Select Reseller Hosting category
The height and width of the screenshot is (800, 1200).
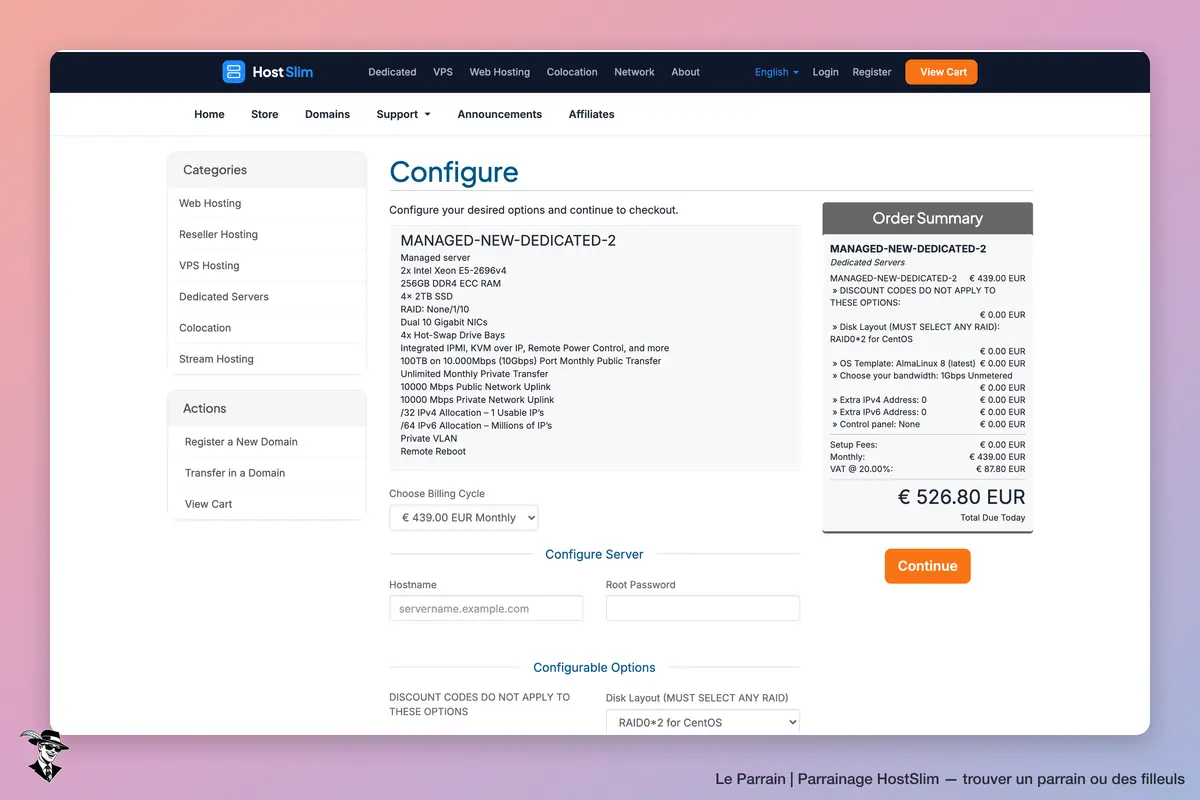click(266, 234)
